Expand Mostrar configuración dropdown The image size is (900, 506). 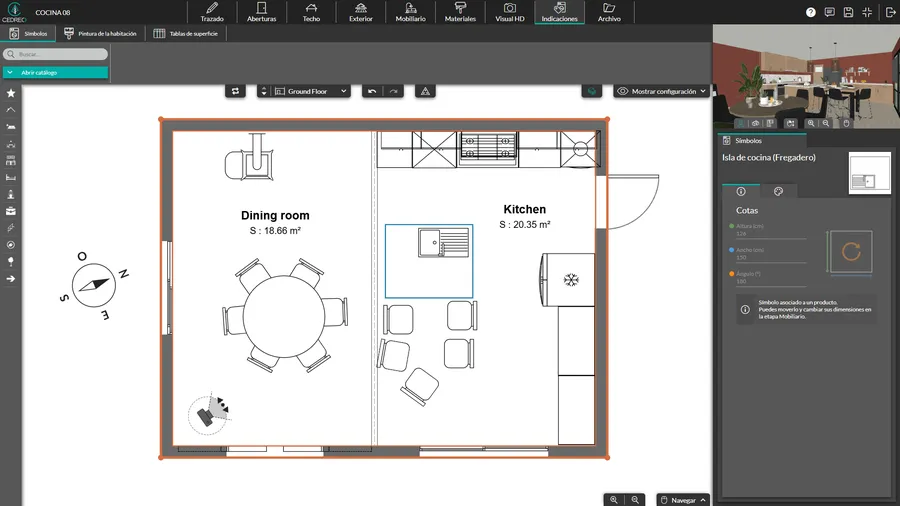click(x=662, y=91)
